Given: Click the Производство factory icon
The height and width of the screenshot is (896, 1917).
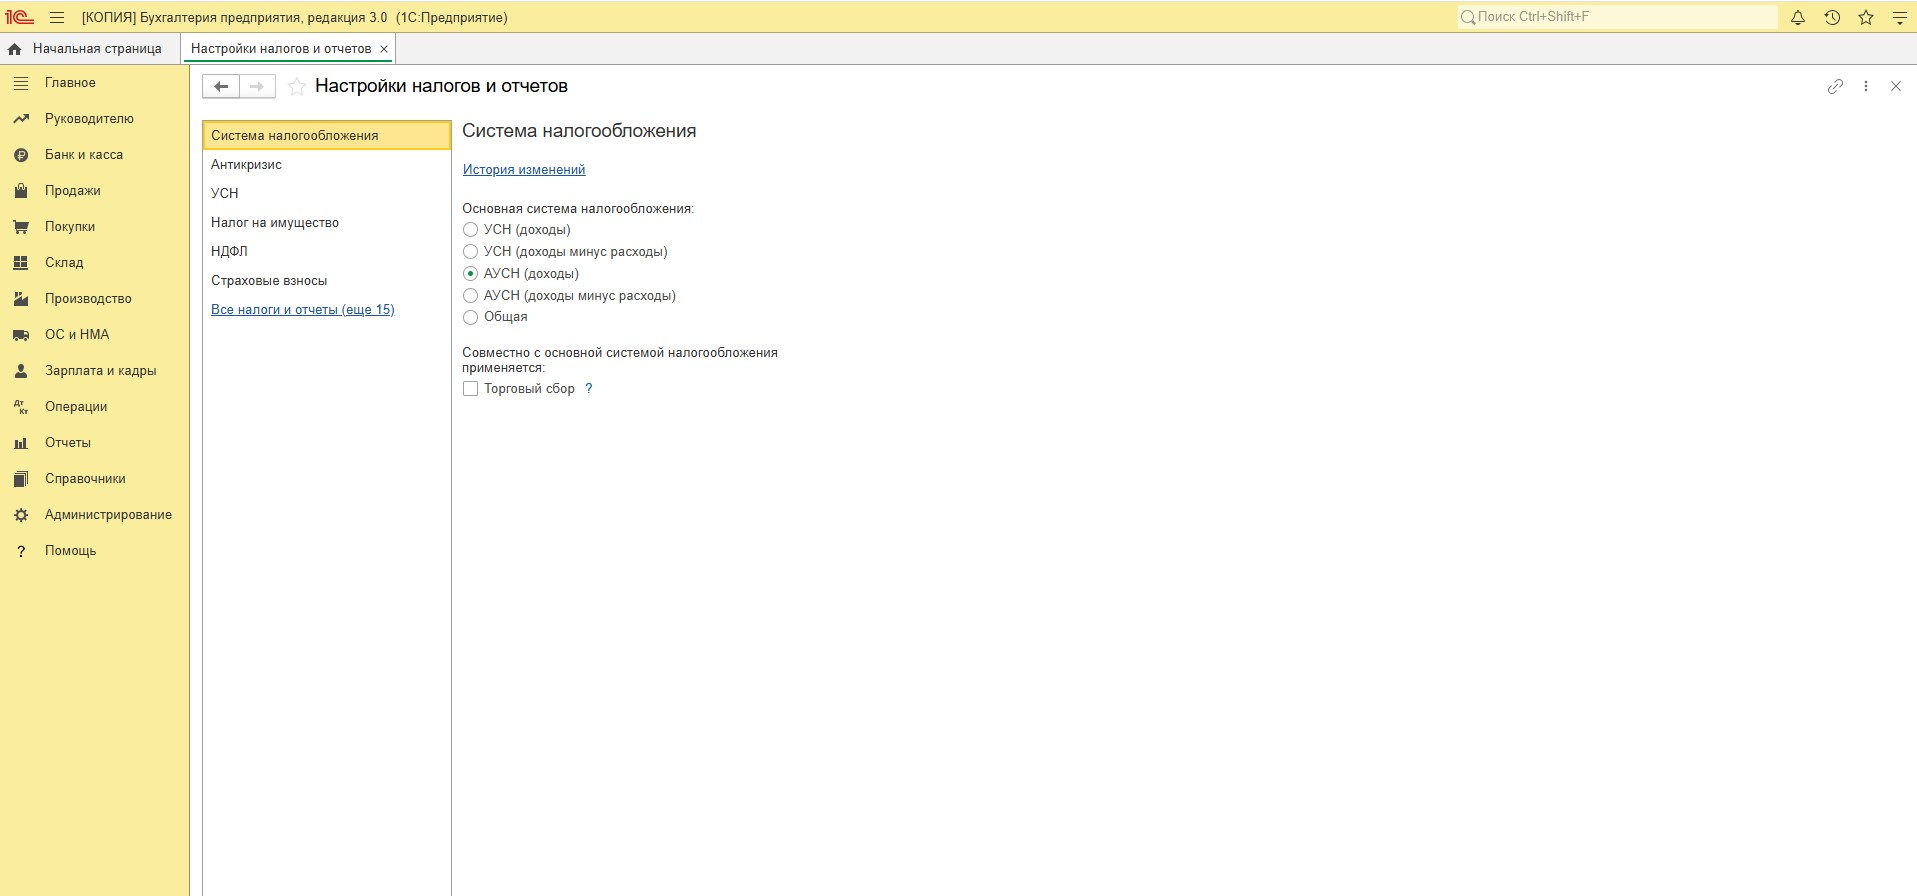Looking at the screenshot, I should (21, 299).
